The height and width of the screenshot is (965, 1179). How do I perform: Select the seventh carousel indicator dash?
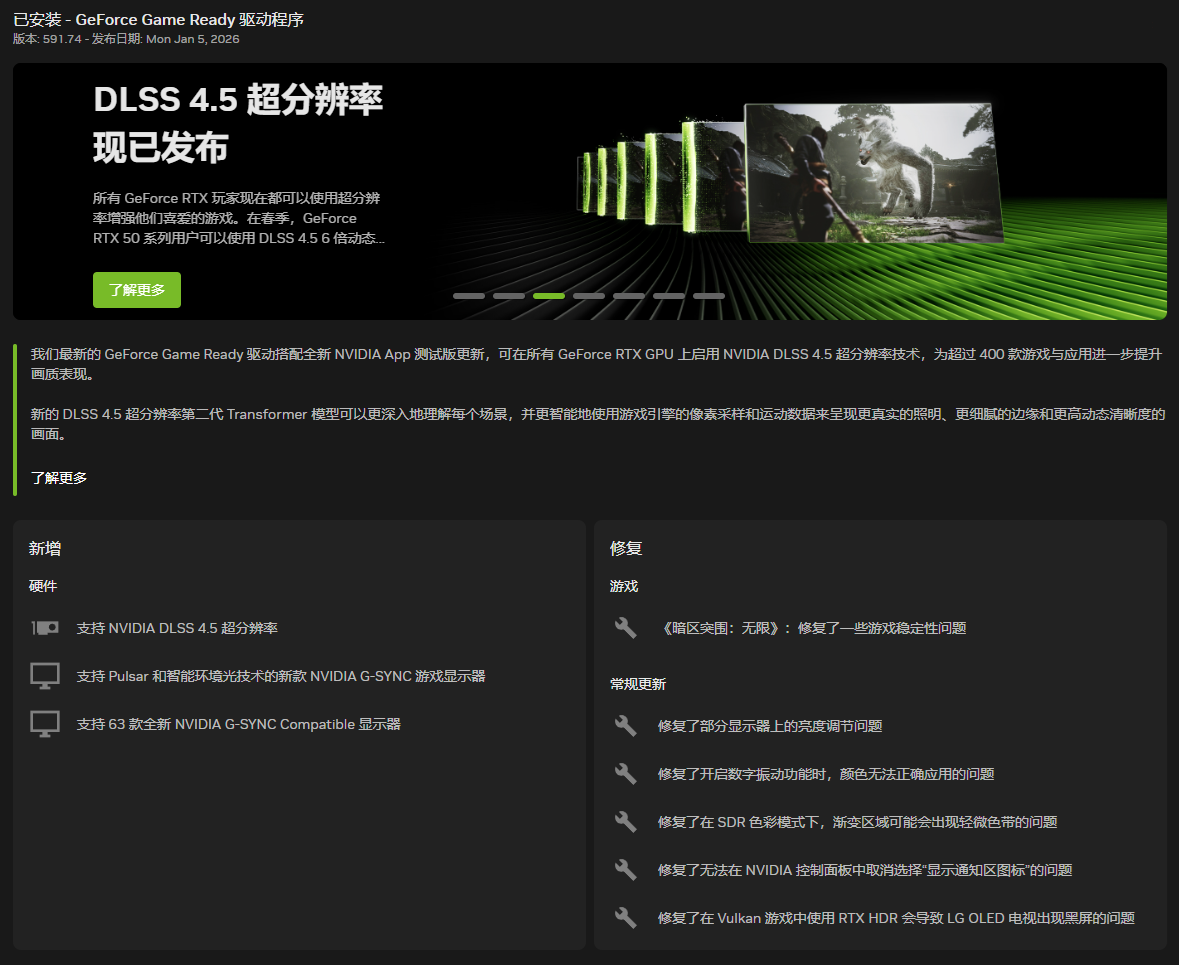(x=708, y=296)
